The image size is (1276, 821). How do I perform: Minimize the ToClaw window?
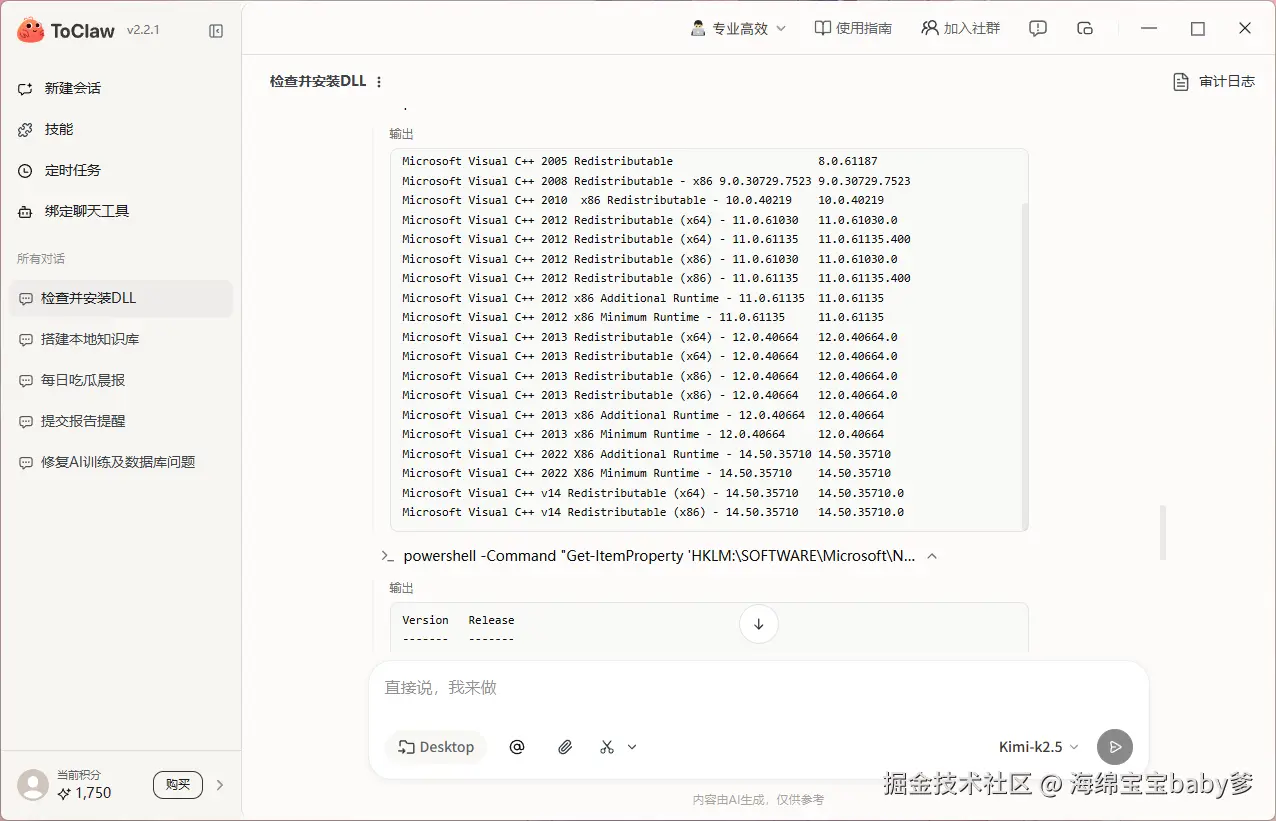1151,29
